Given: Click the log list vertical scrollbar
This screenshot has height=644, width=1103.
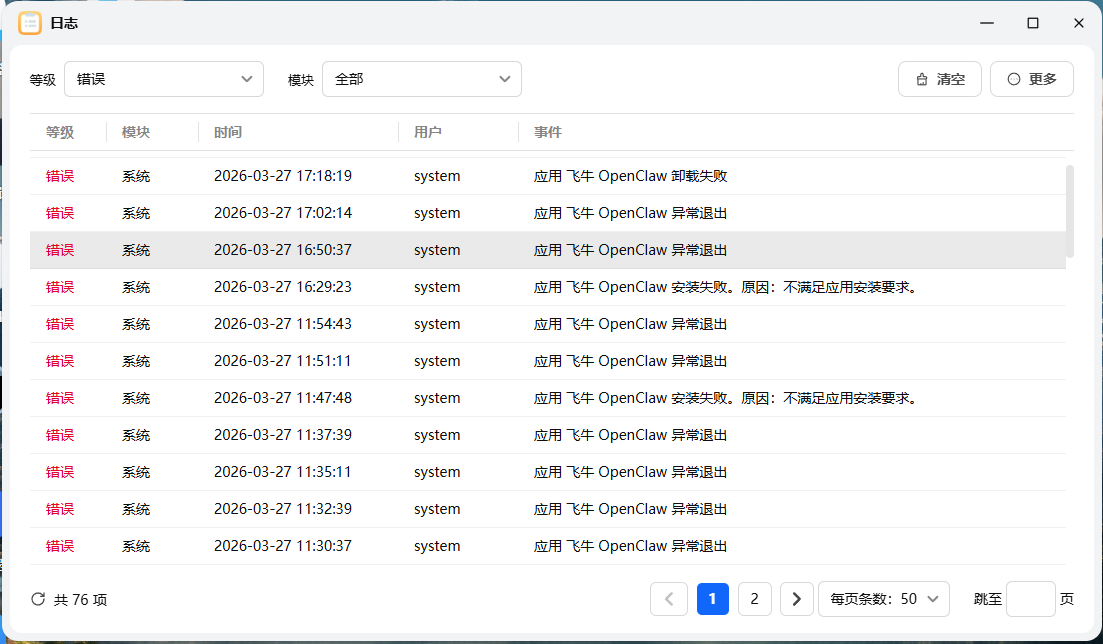Looking at the screenshot, I should [1070, 211].
